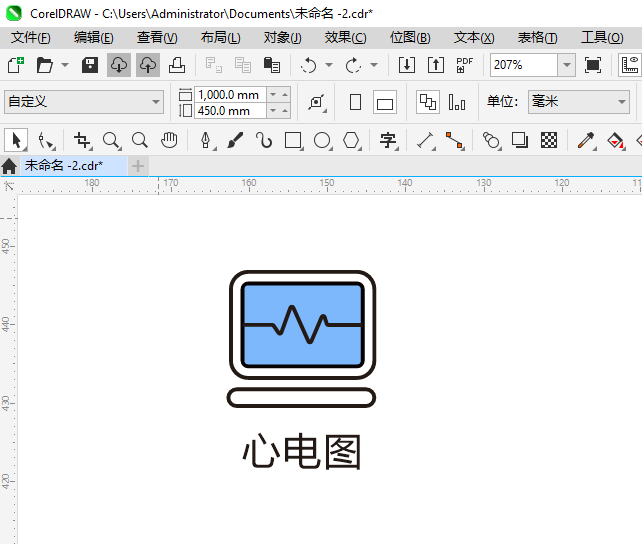642x544 pixels.
Task: Select the Pen nib drawing tool
Action: [x=206, y=140]
